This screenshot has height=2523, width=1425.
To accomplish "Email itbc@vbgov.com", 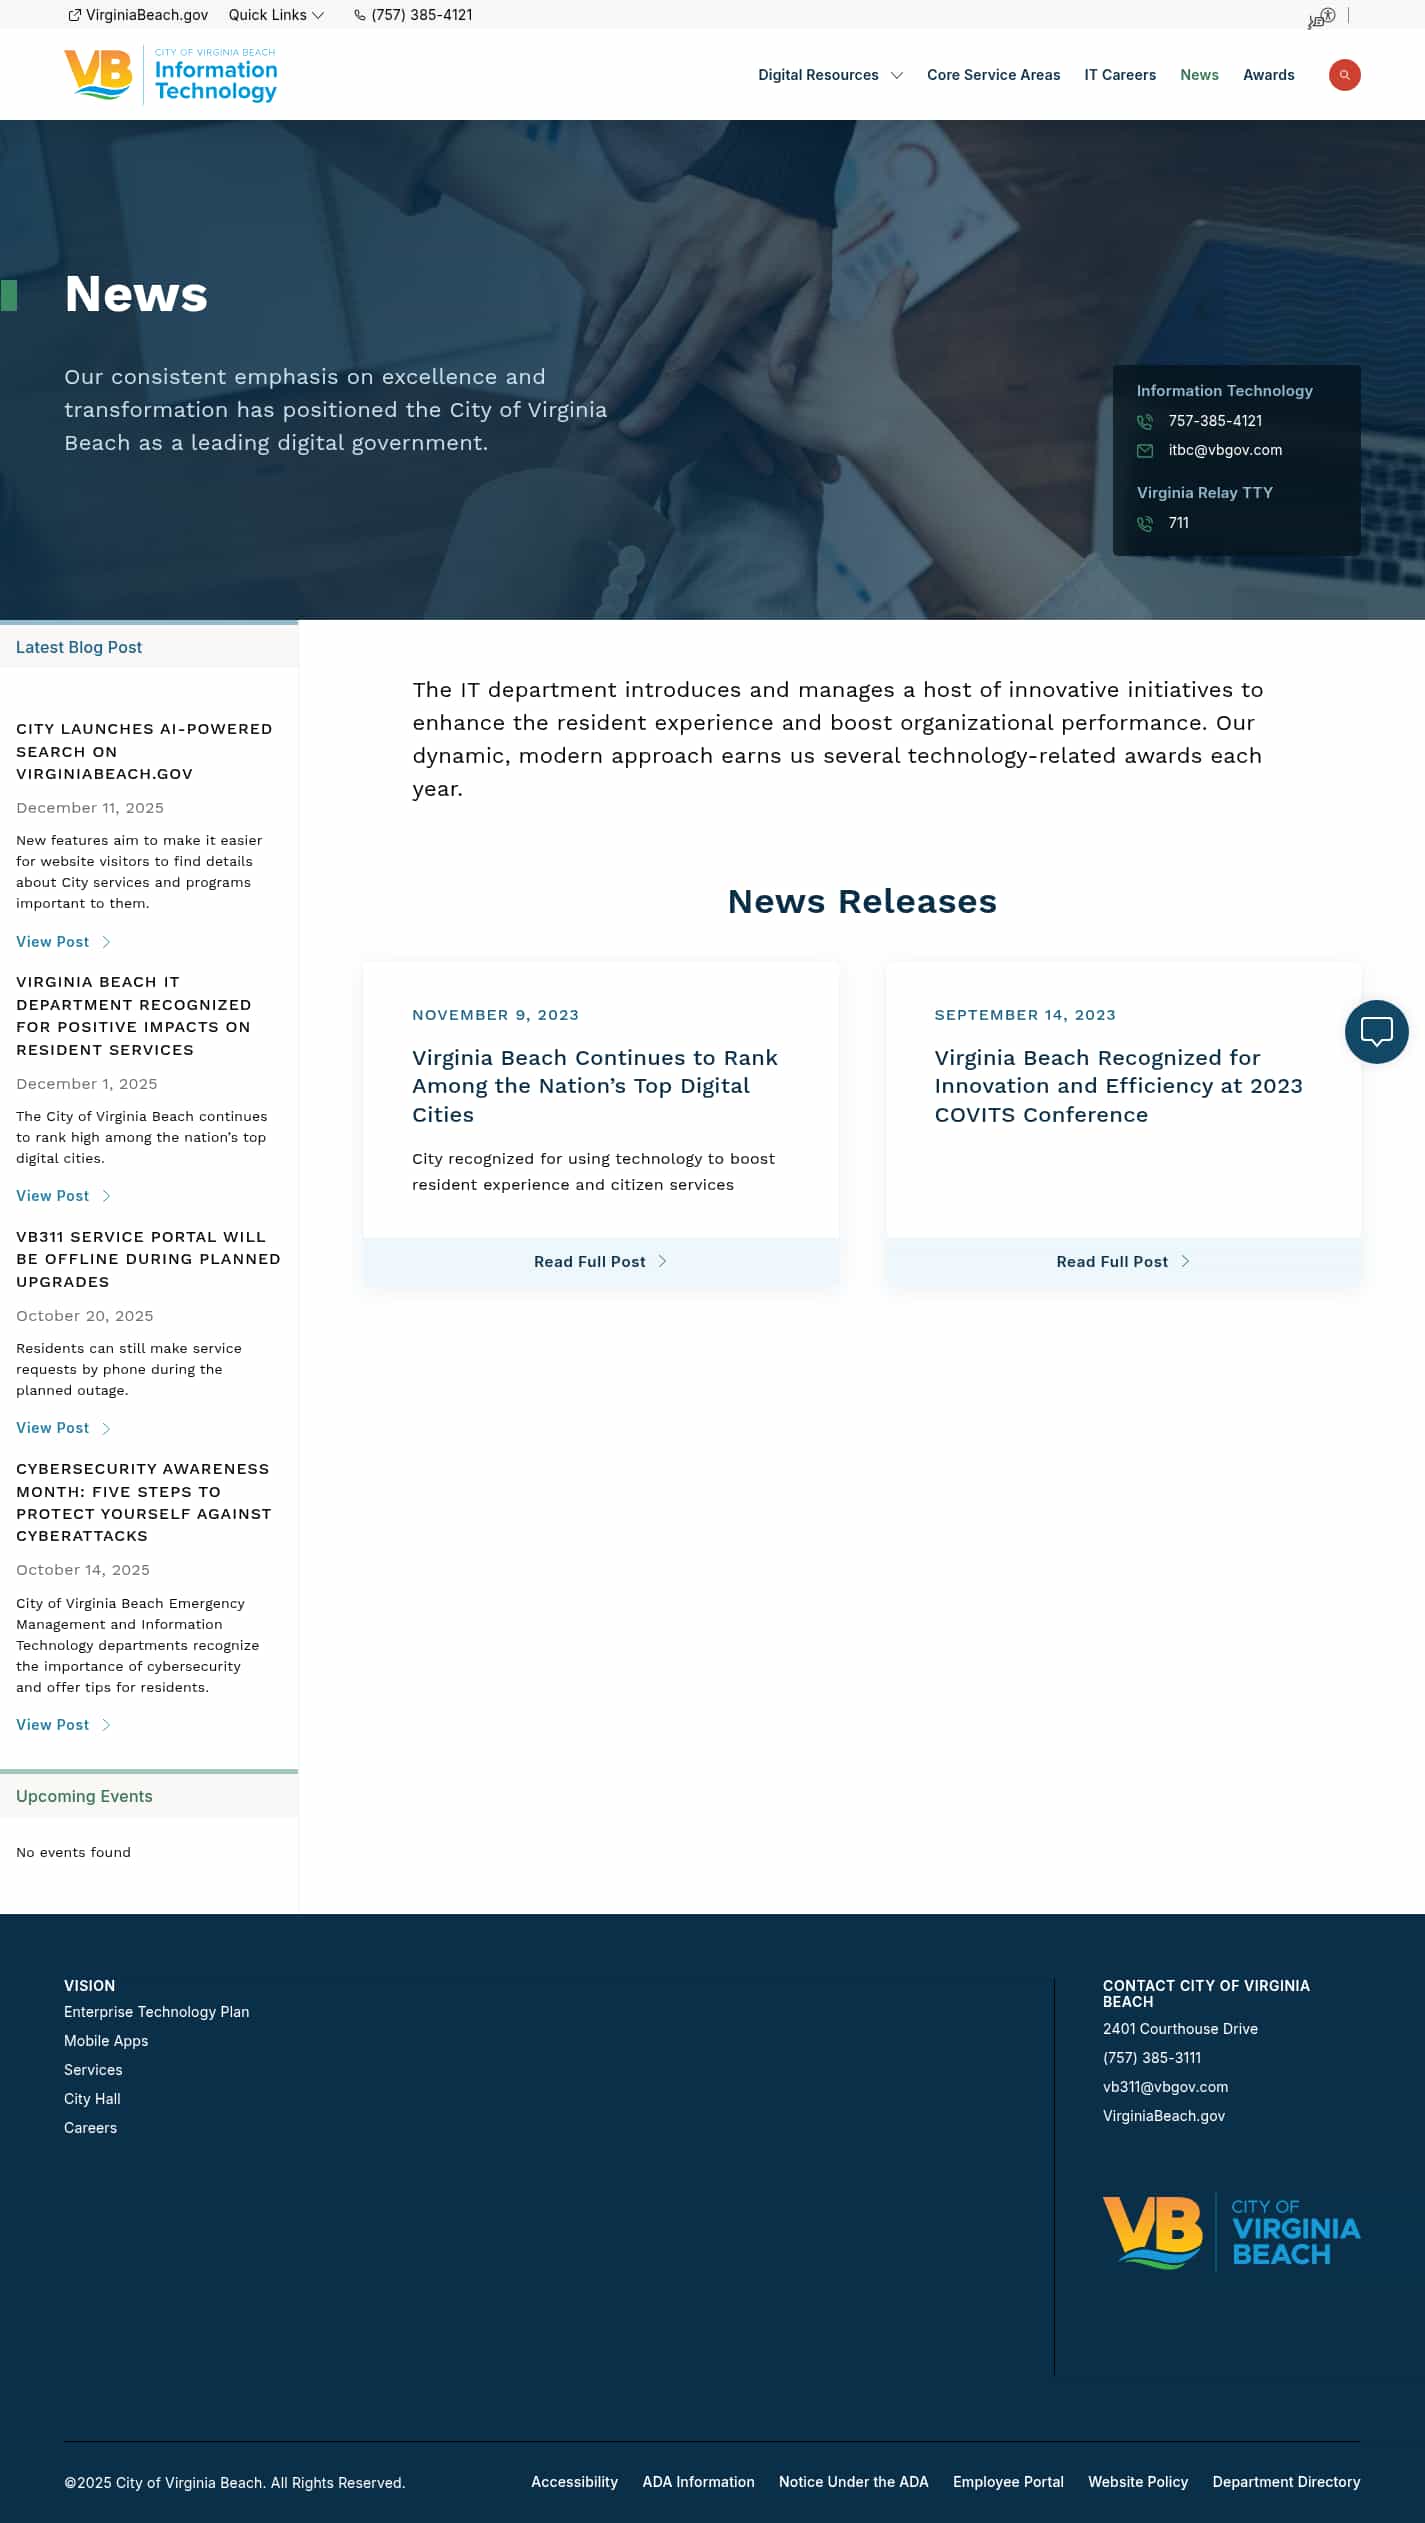I will pos(1225,450).
